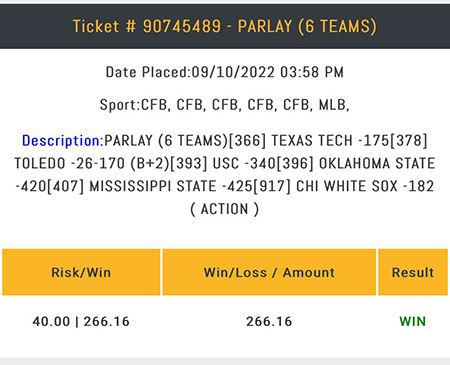Image resolution: width=450 pixels, height=365 pixels.
Task: Click the Sport list line
Action: [225, 105]
